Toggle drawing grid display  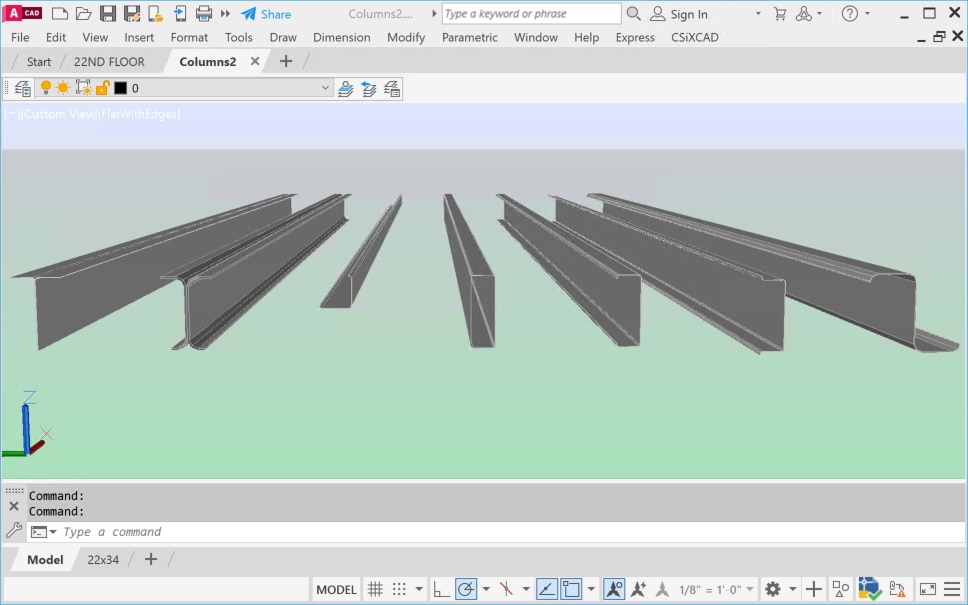pos(375,589)
